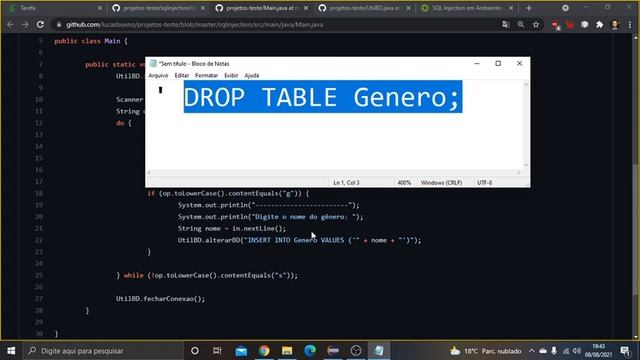Click the Windows (CRLF) status entry
Screen dimensions: 640x360
(441, 183)
